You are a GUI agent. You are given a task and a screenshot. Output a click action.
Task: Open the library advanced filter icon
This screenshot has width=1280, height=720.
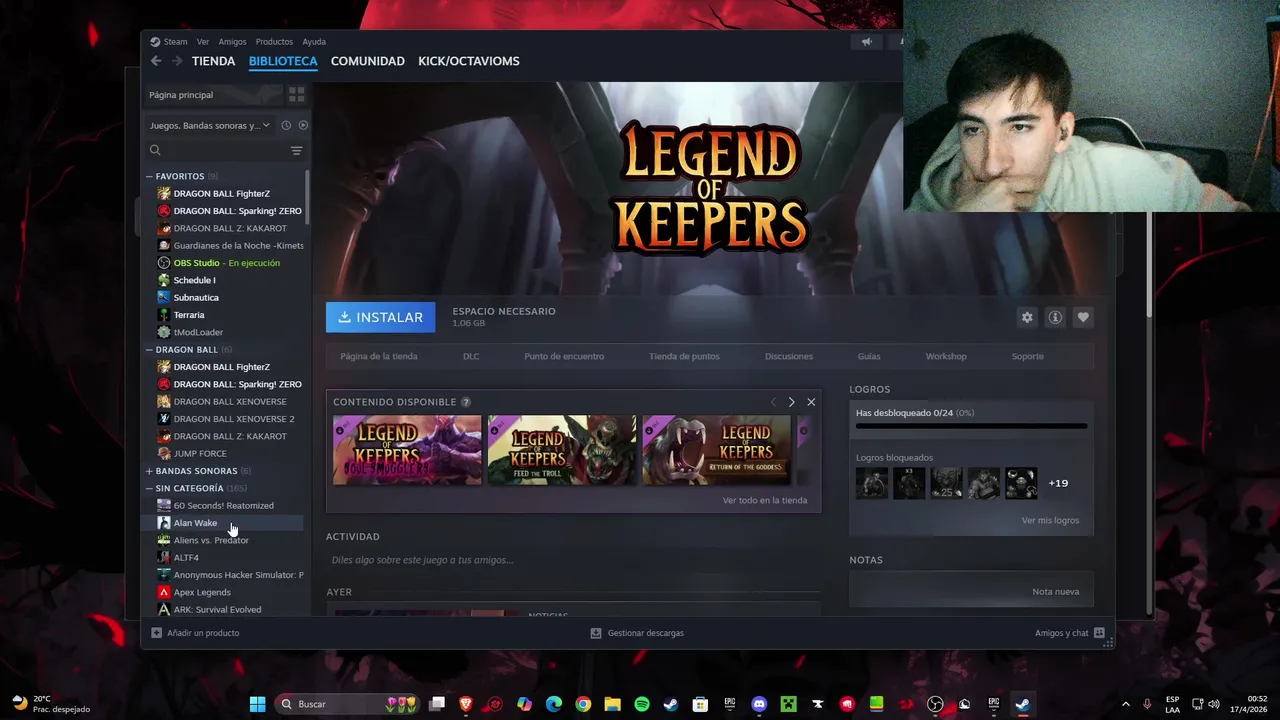(296, 150)
